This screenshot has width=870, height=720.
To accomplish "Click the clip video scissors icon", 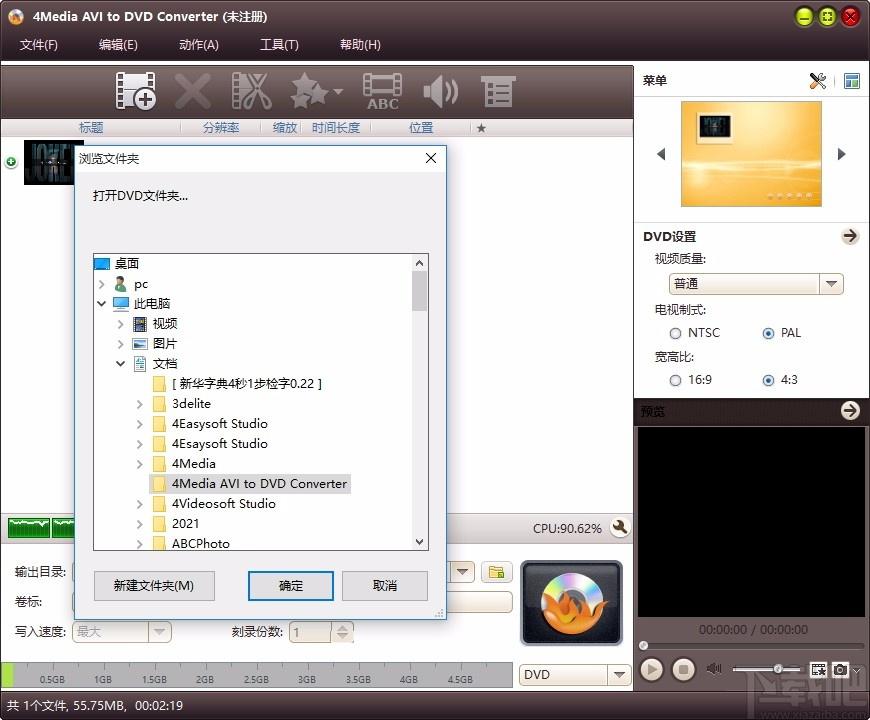I will pos(251,90).
